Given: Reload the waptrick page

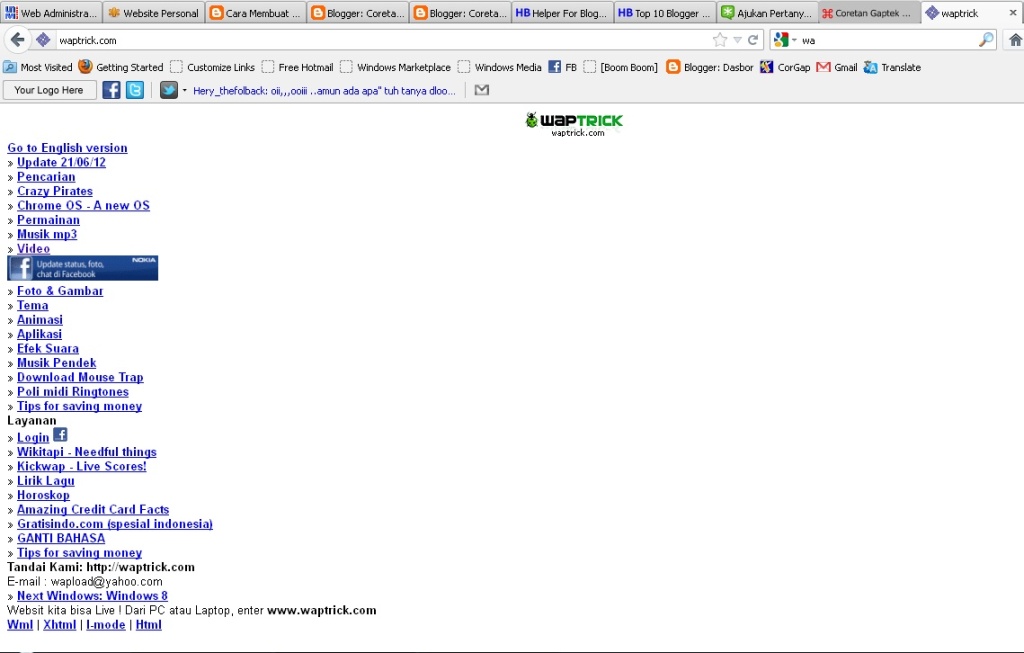Looking at the screenshot, I should point(753,40).
